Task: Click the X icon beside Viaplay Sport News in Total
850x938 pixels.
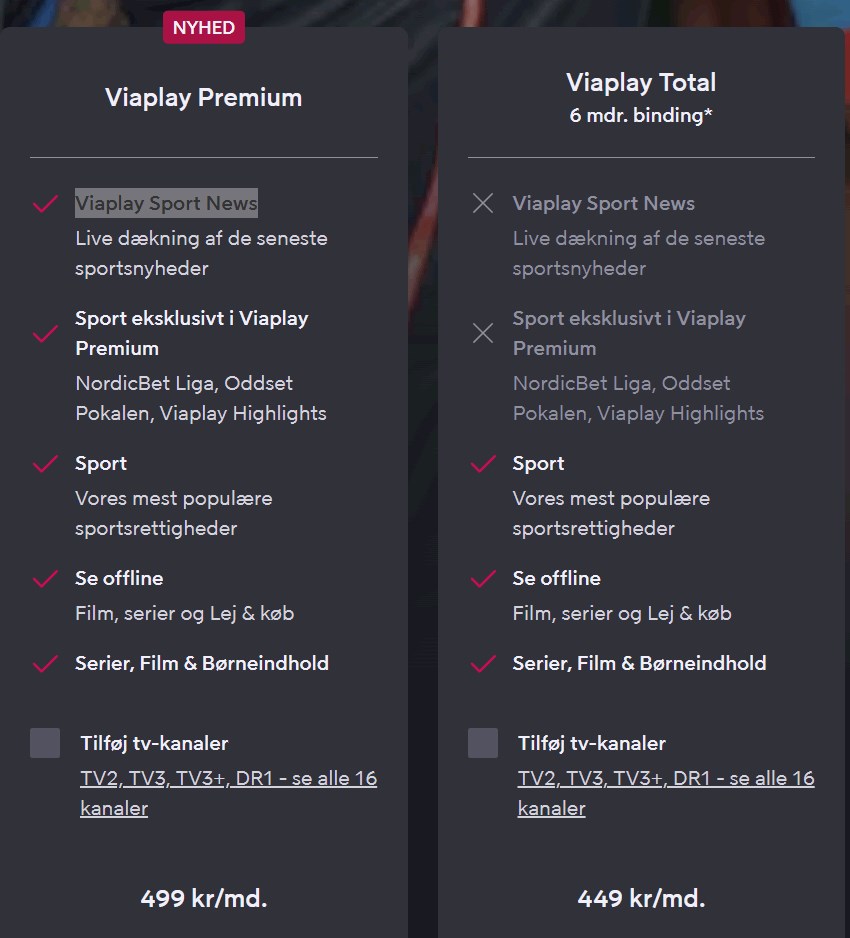Action: (483, 204)
